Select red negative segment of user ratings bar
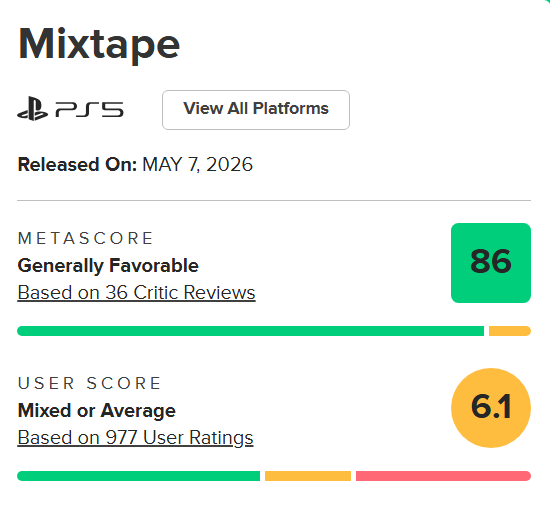The image size is (550, 506). click(x=443, y=476)
